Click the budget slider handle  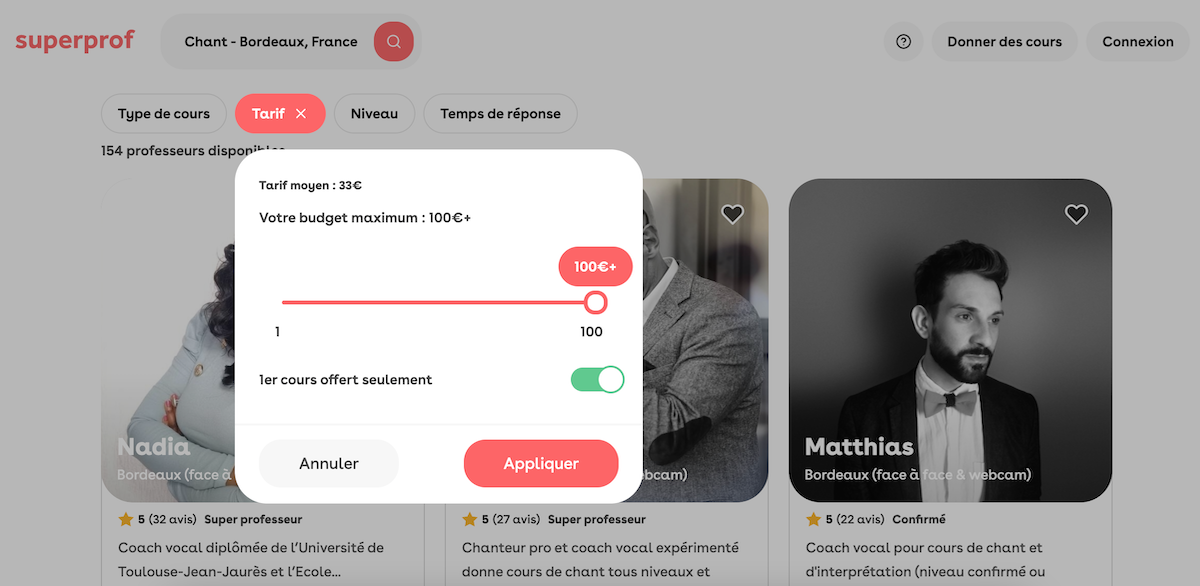(596, 302)
